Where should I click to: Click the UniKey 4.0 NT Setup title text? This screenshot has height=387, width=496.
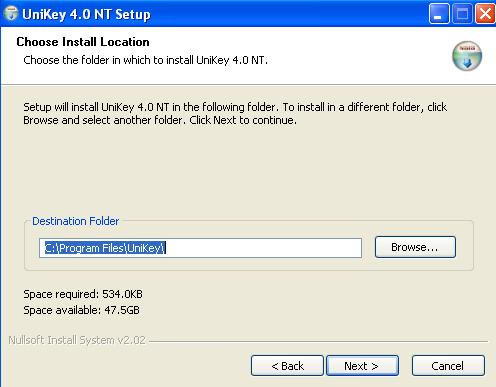pyautogui.click(x=86, y=15)
